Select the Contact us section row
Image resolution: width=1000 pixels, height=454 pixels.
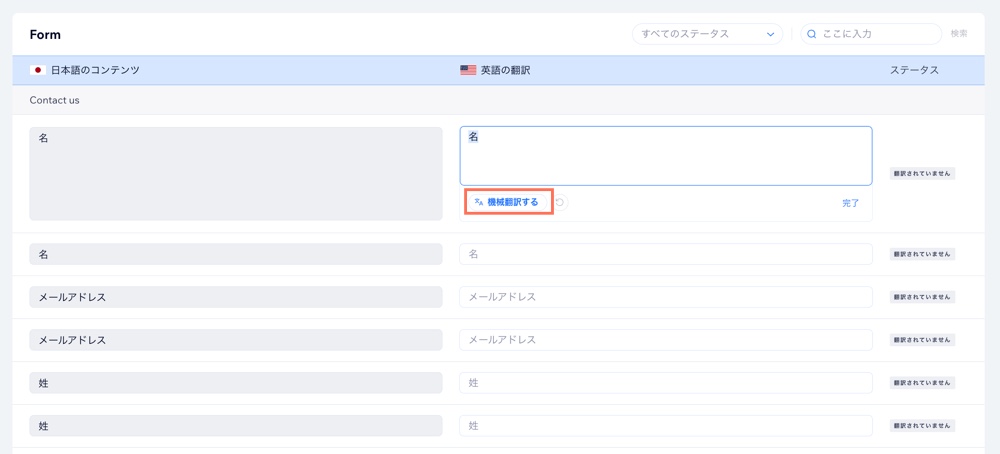tap(55, 100)
